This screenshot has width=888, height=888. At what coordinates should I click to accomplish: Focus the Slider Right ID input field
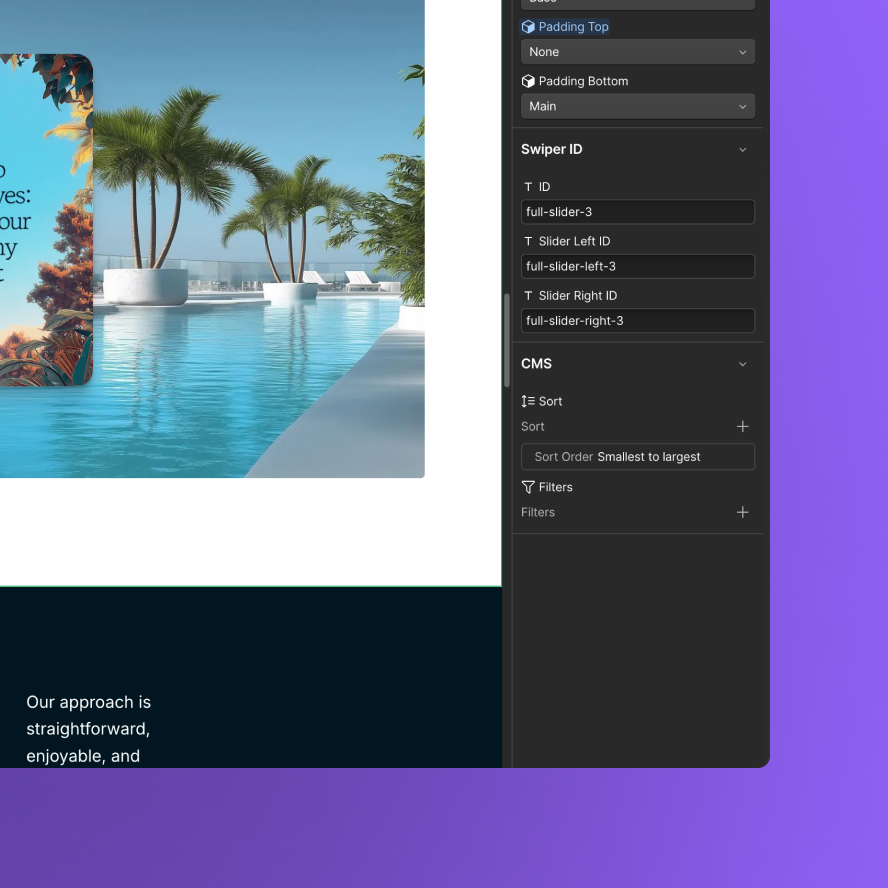637,321
